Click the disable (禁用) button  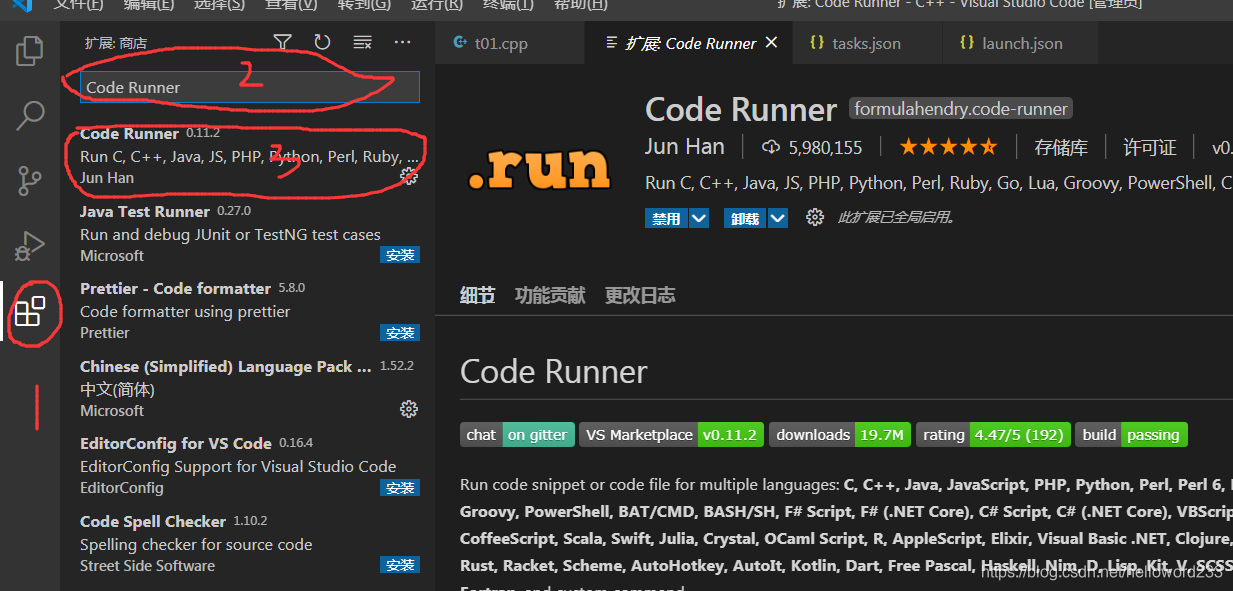666,218
